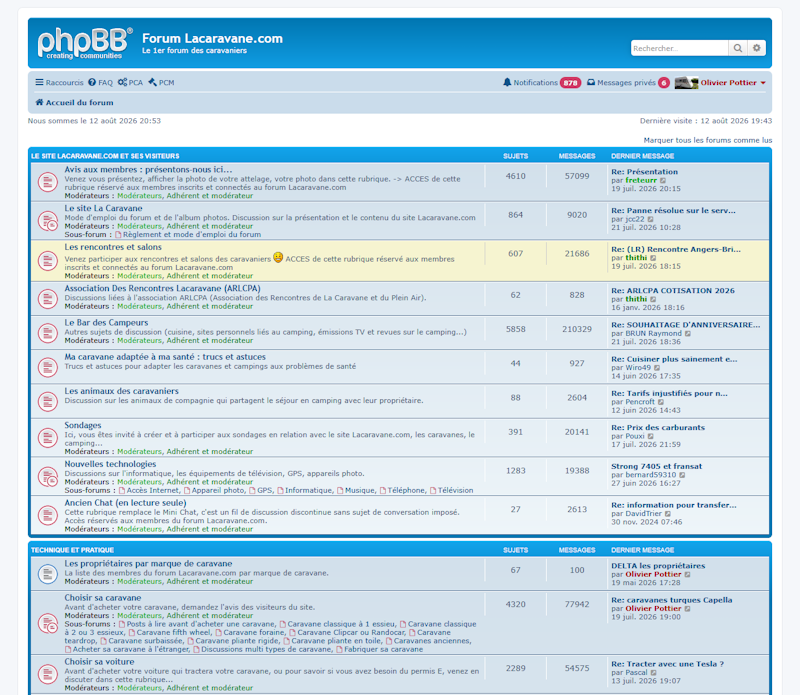Click the Notifications 878 badge
Image resolution: width=800 pixels, height=695 pixels.
pos(570,83)
